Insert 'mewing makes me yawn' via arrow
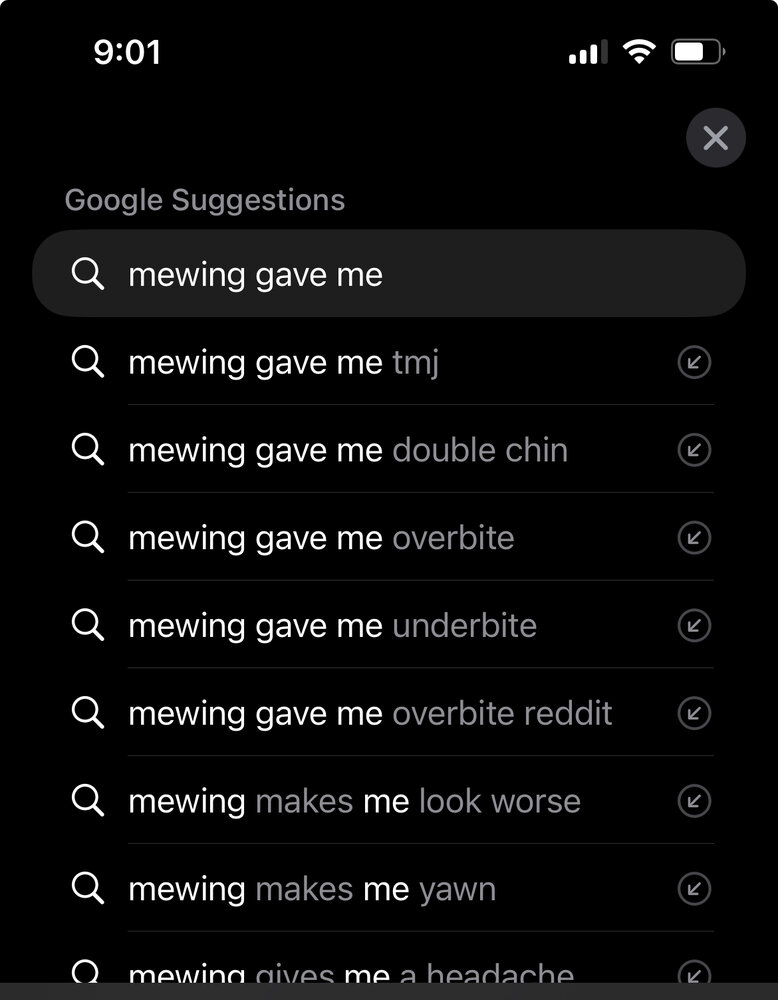 [x=694, y=889]
